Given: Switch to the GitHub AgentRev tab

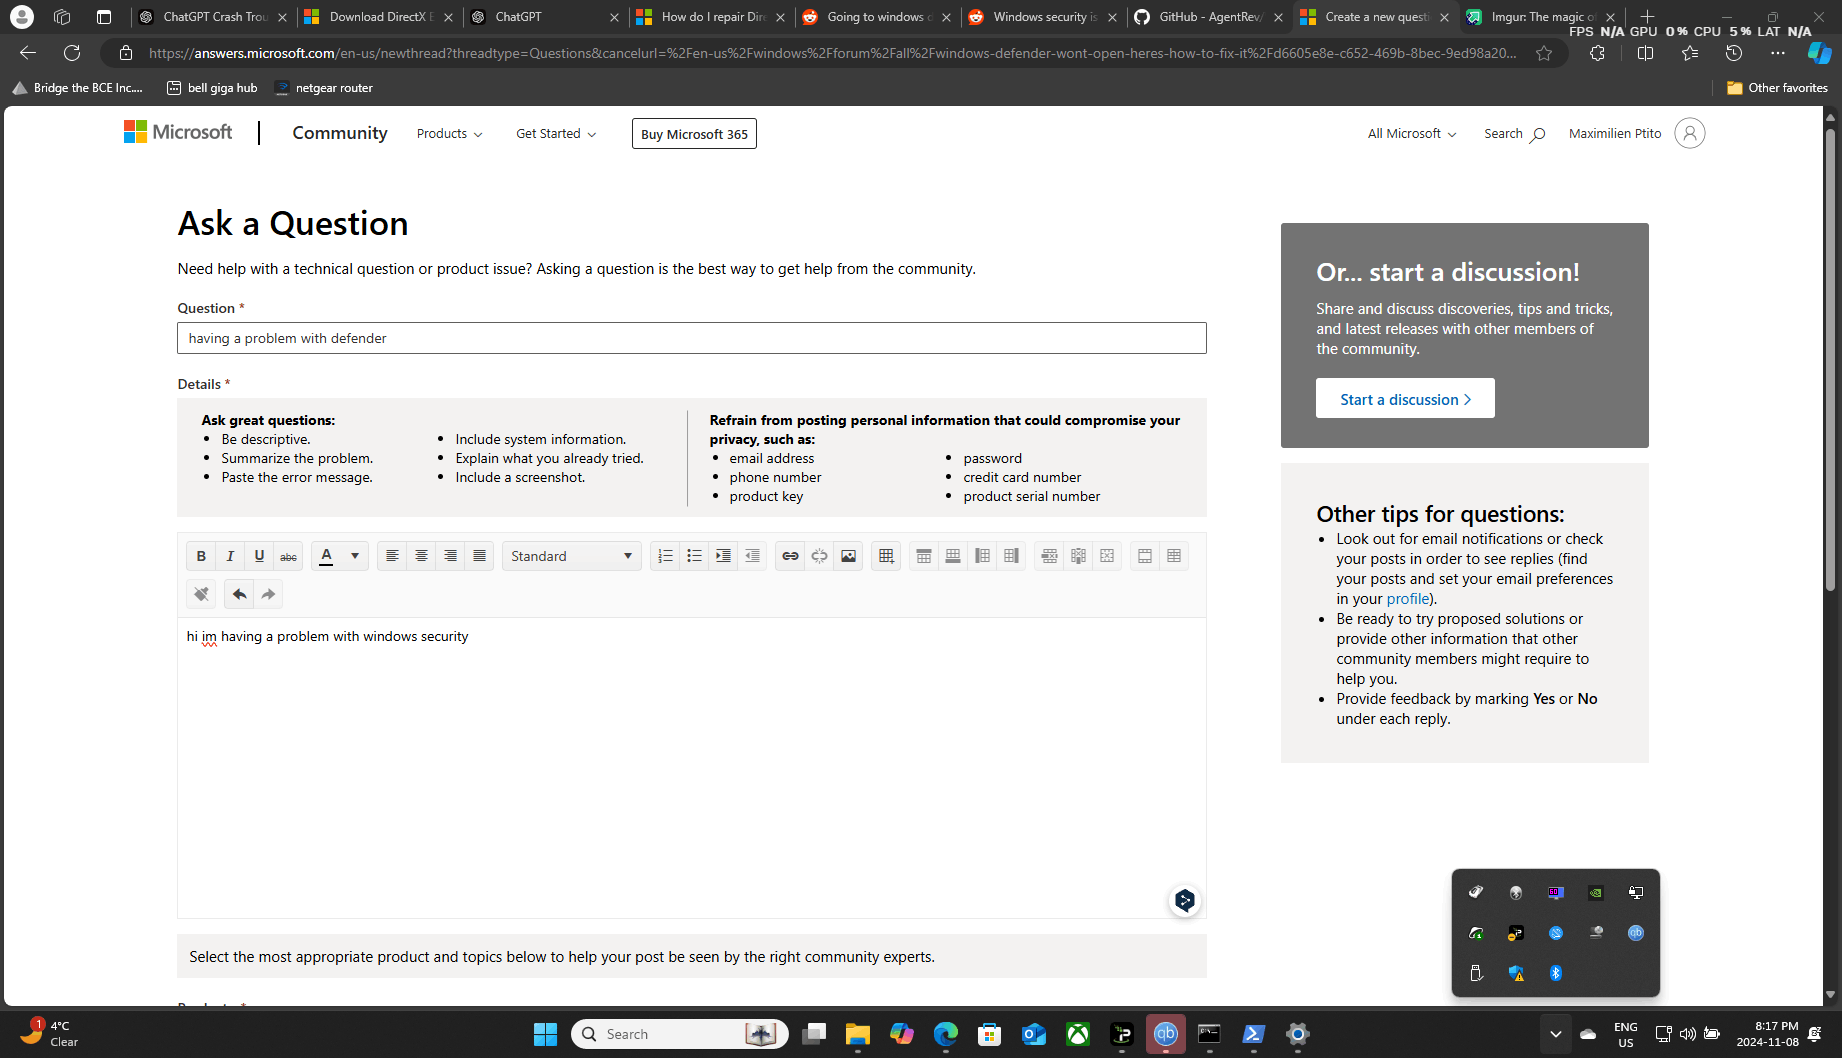Looking at the screenshot, I should point(1209,17).
